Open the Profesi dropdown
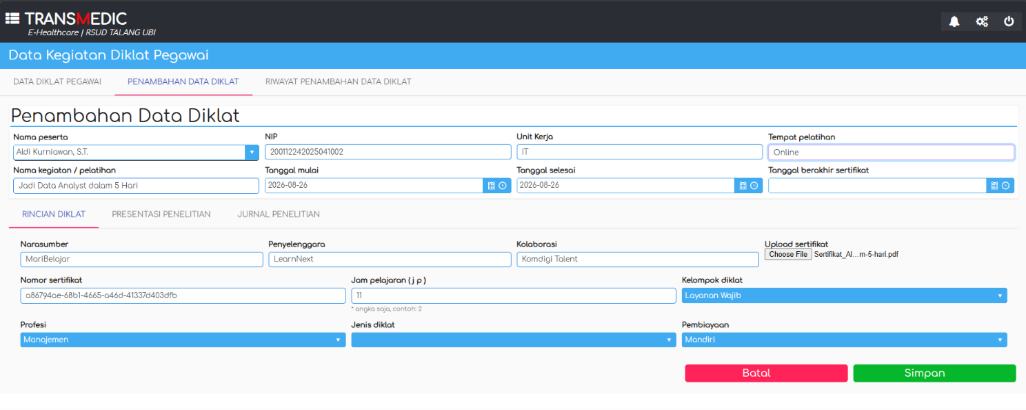Screen dimensions: 1026x410 (x=183, y=340)
